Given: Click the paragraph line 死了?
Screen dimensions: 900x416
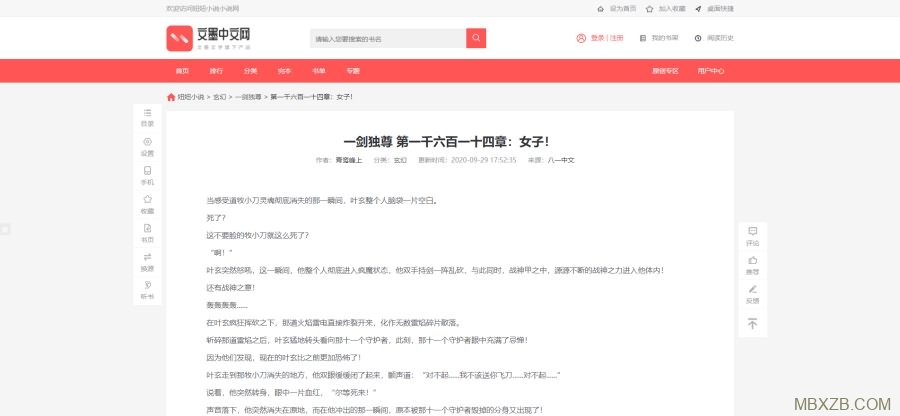Looking at the screenshot, I should [x=216, y=218].
